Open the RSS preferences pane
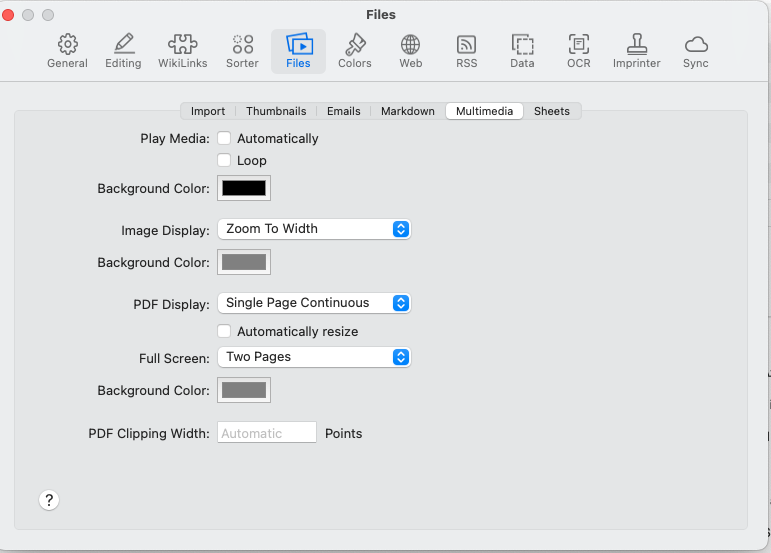 (x=466, y=51)
